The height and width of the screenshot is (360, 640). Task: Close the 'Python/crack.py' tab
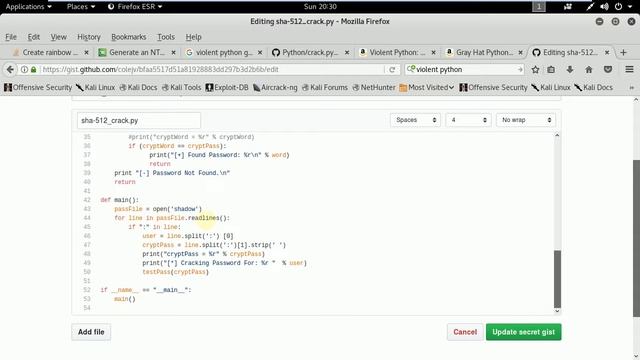click(x=347, y=52)
